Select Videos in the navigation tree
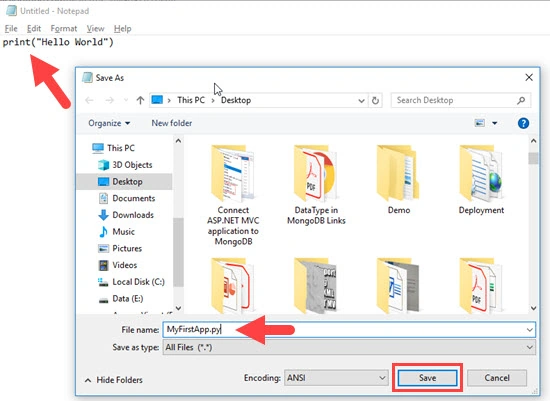 coord(118,265)
